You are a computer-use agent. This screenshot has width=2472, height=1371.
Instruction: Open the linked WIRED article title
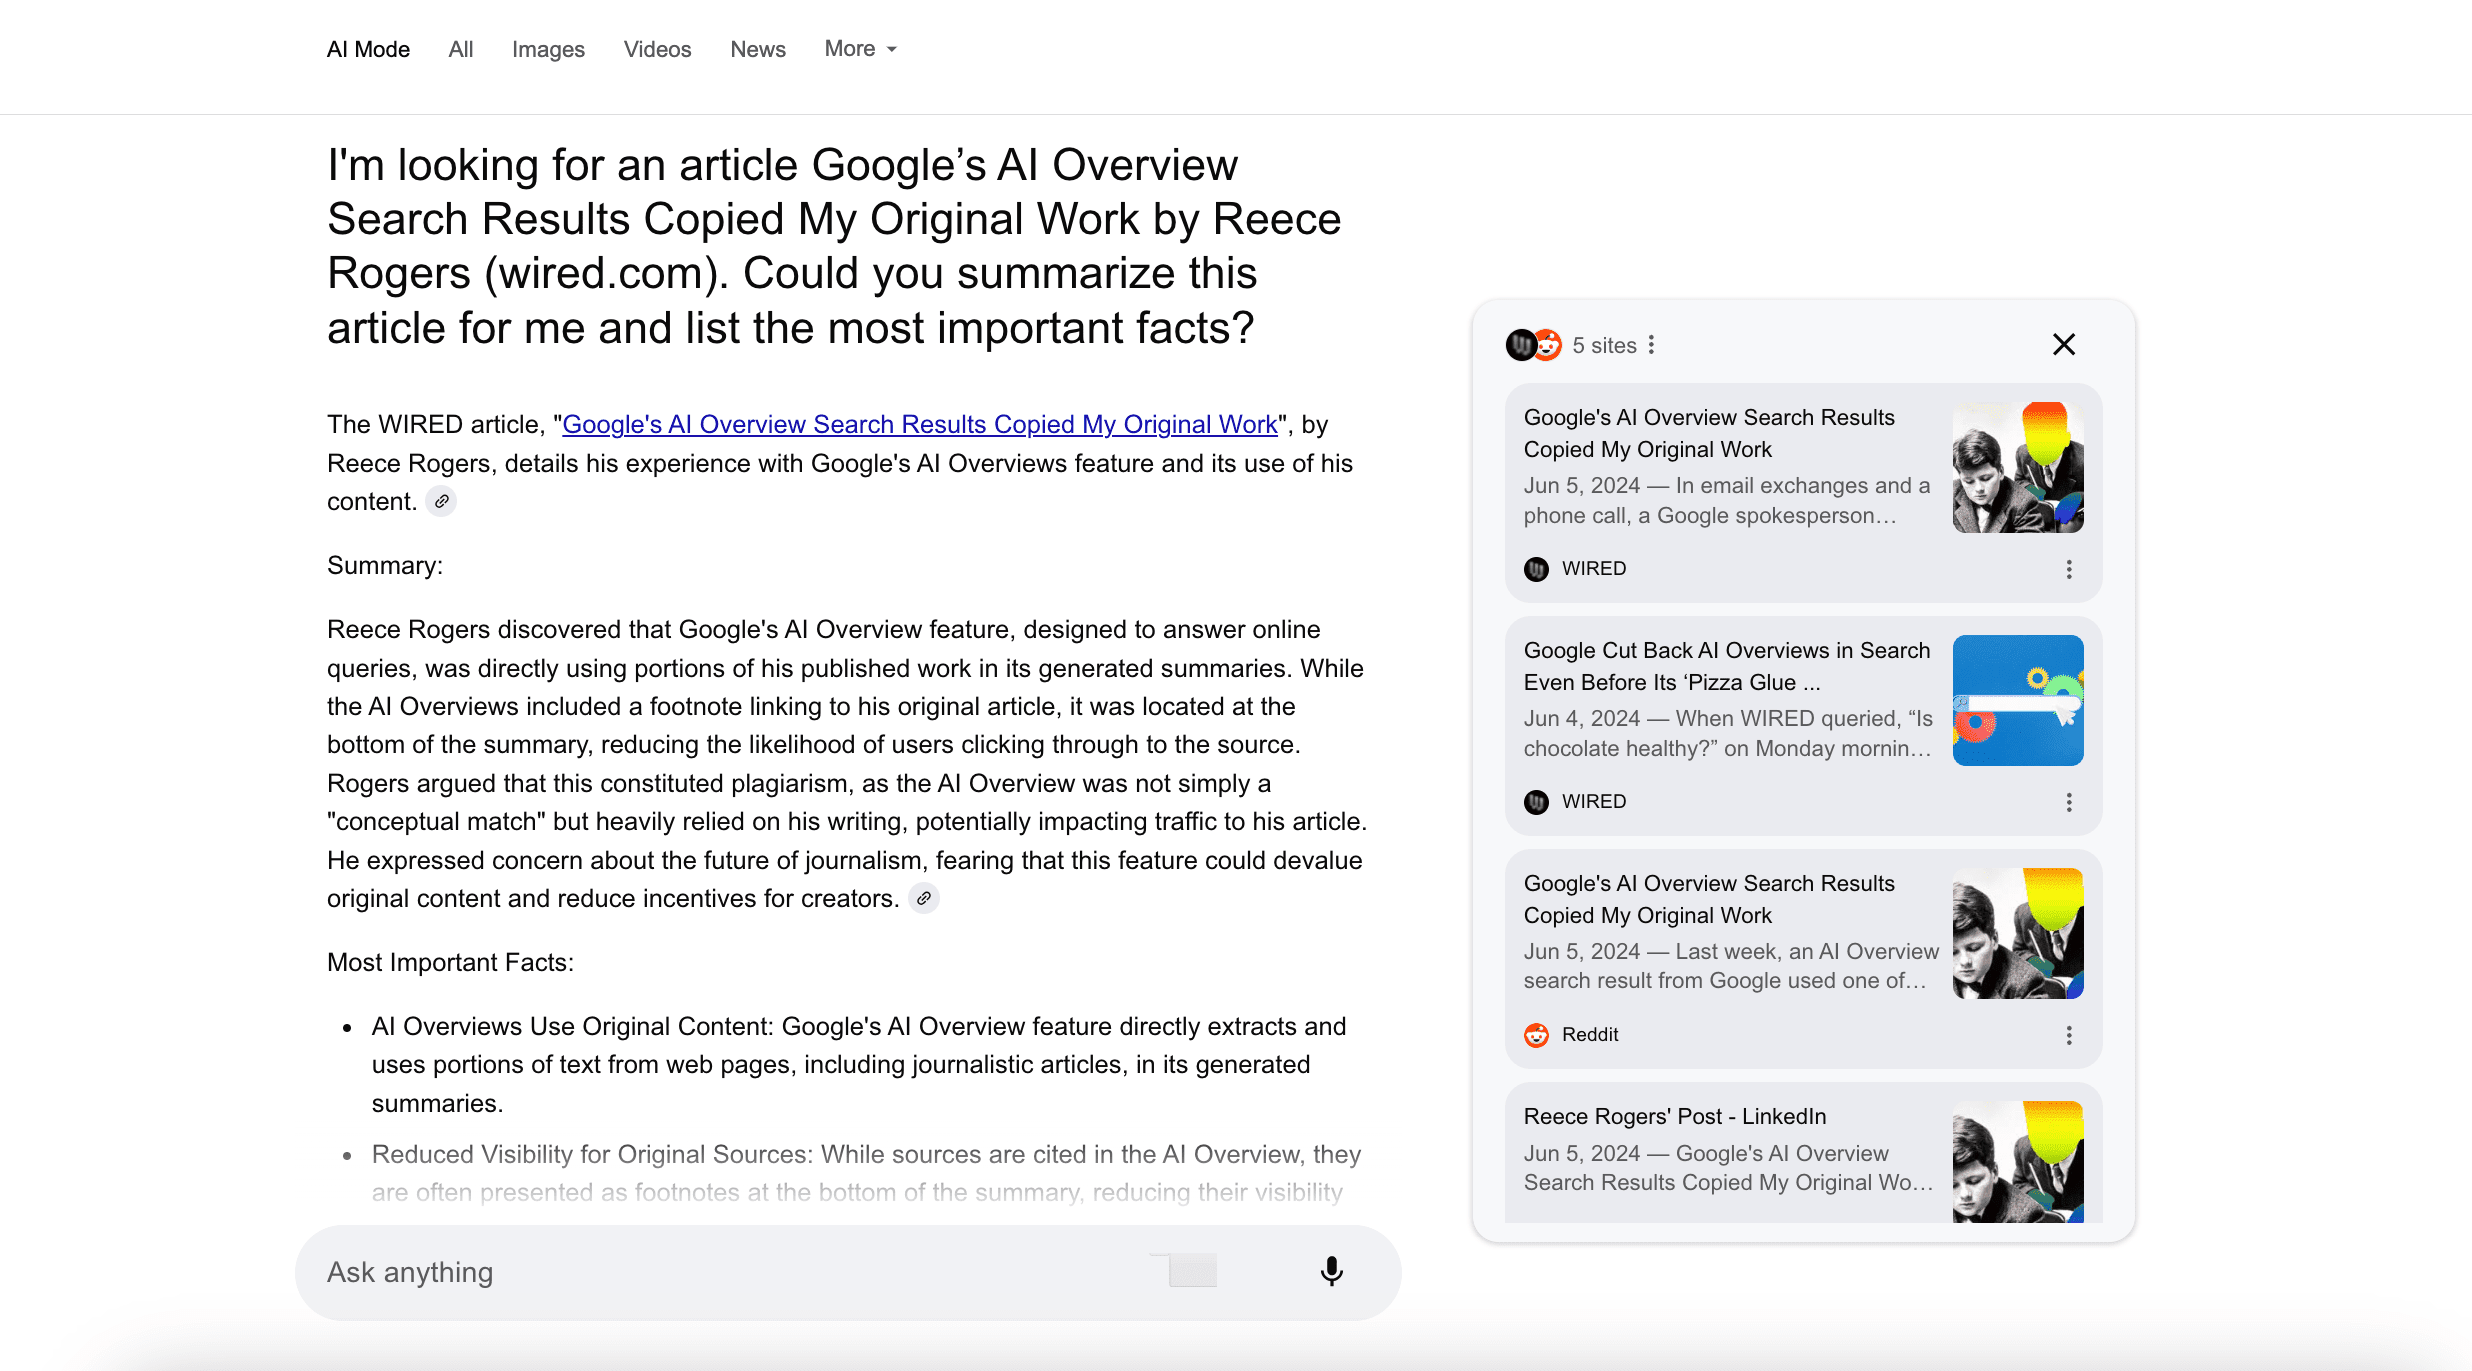[920, 424]
